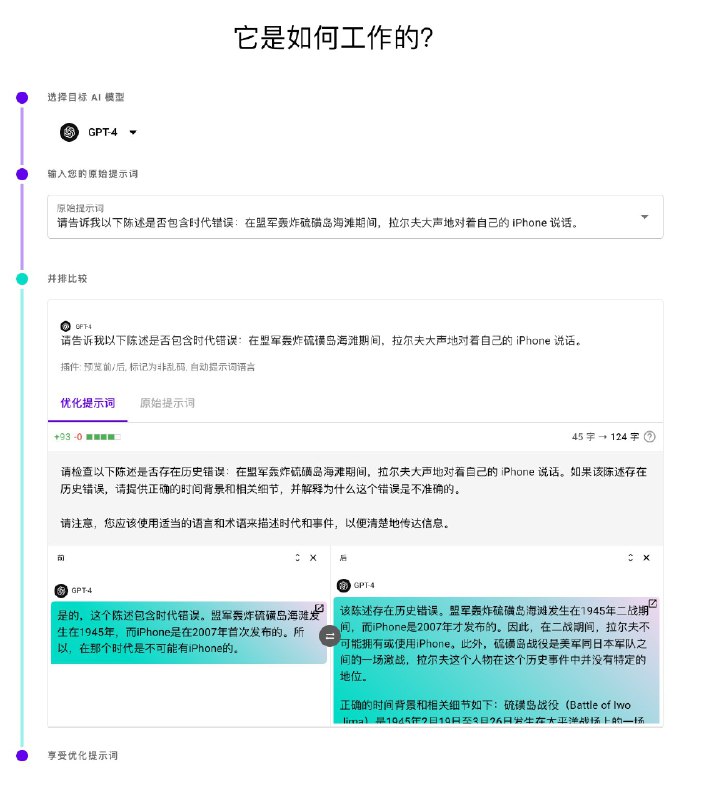The width and height of the screenshot is (714, 800).
Task: Open the 前 response in a new window
Action: (319, 608)
